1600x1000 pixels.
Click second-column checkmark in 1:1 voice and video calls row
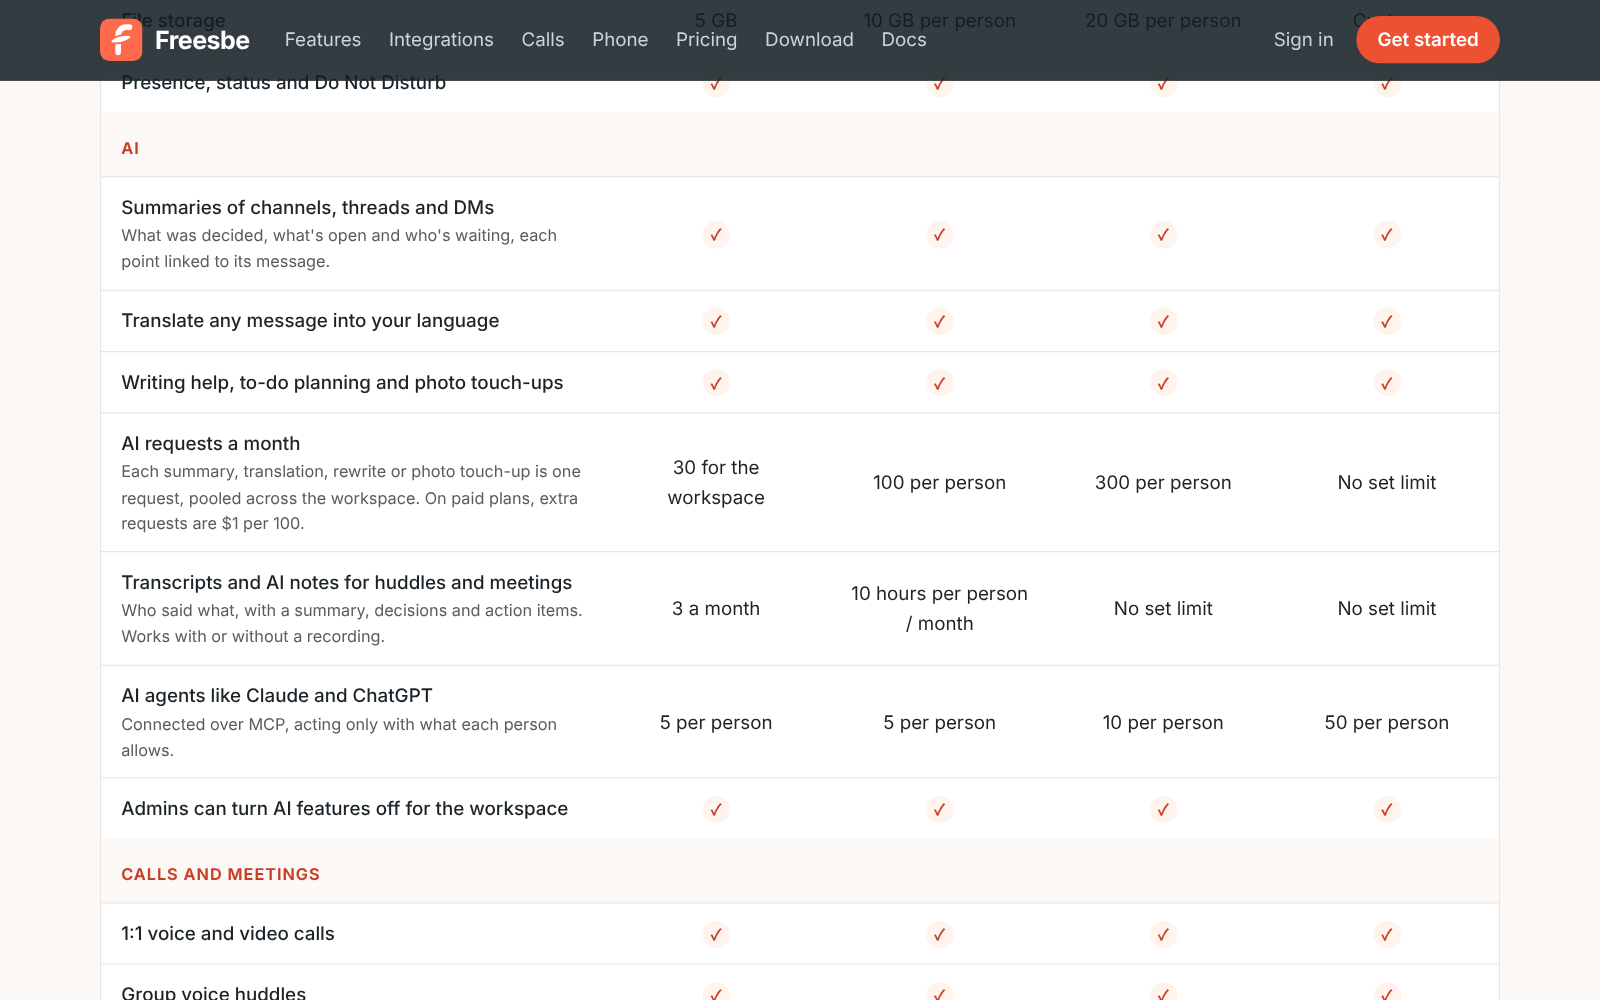click(x=940, y=935)
